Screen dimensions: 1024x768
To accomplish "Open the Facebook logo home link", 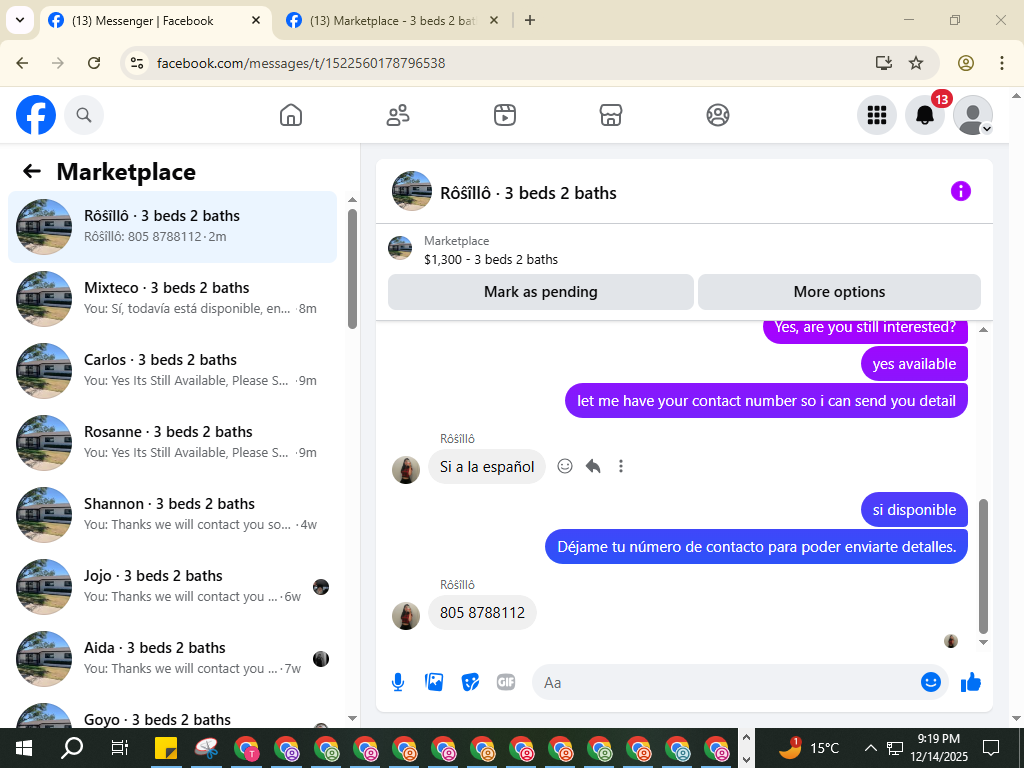I will 36,115.
